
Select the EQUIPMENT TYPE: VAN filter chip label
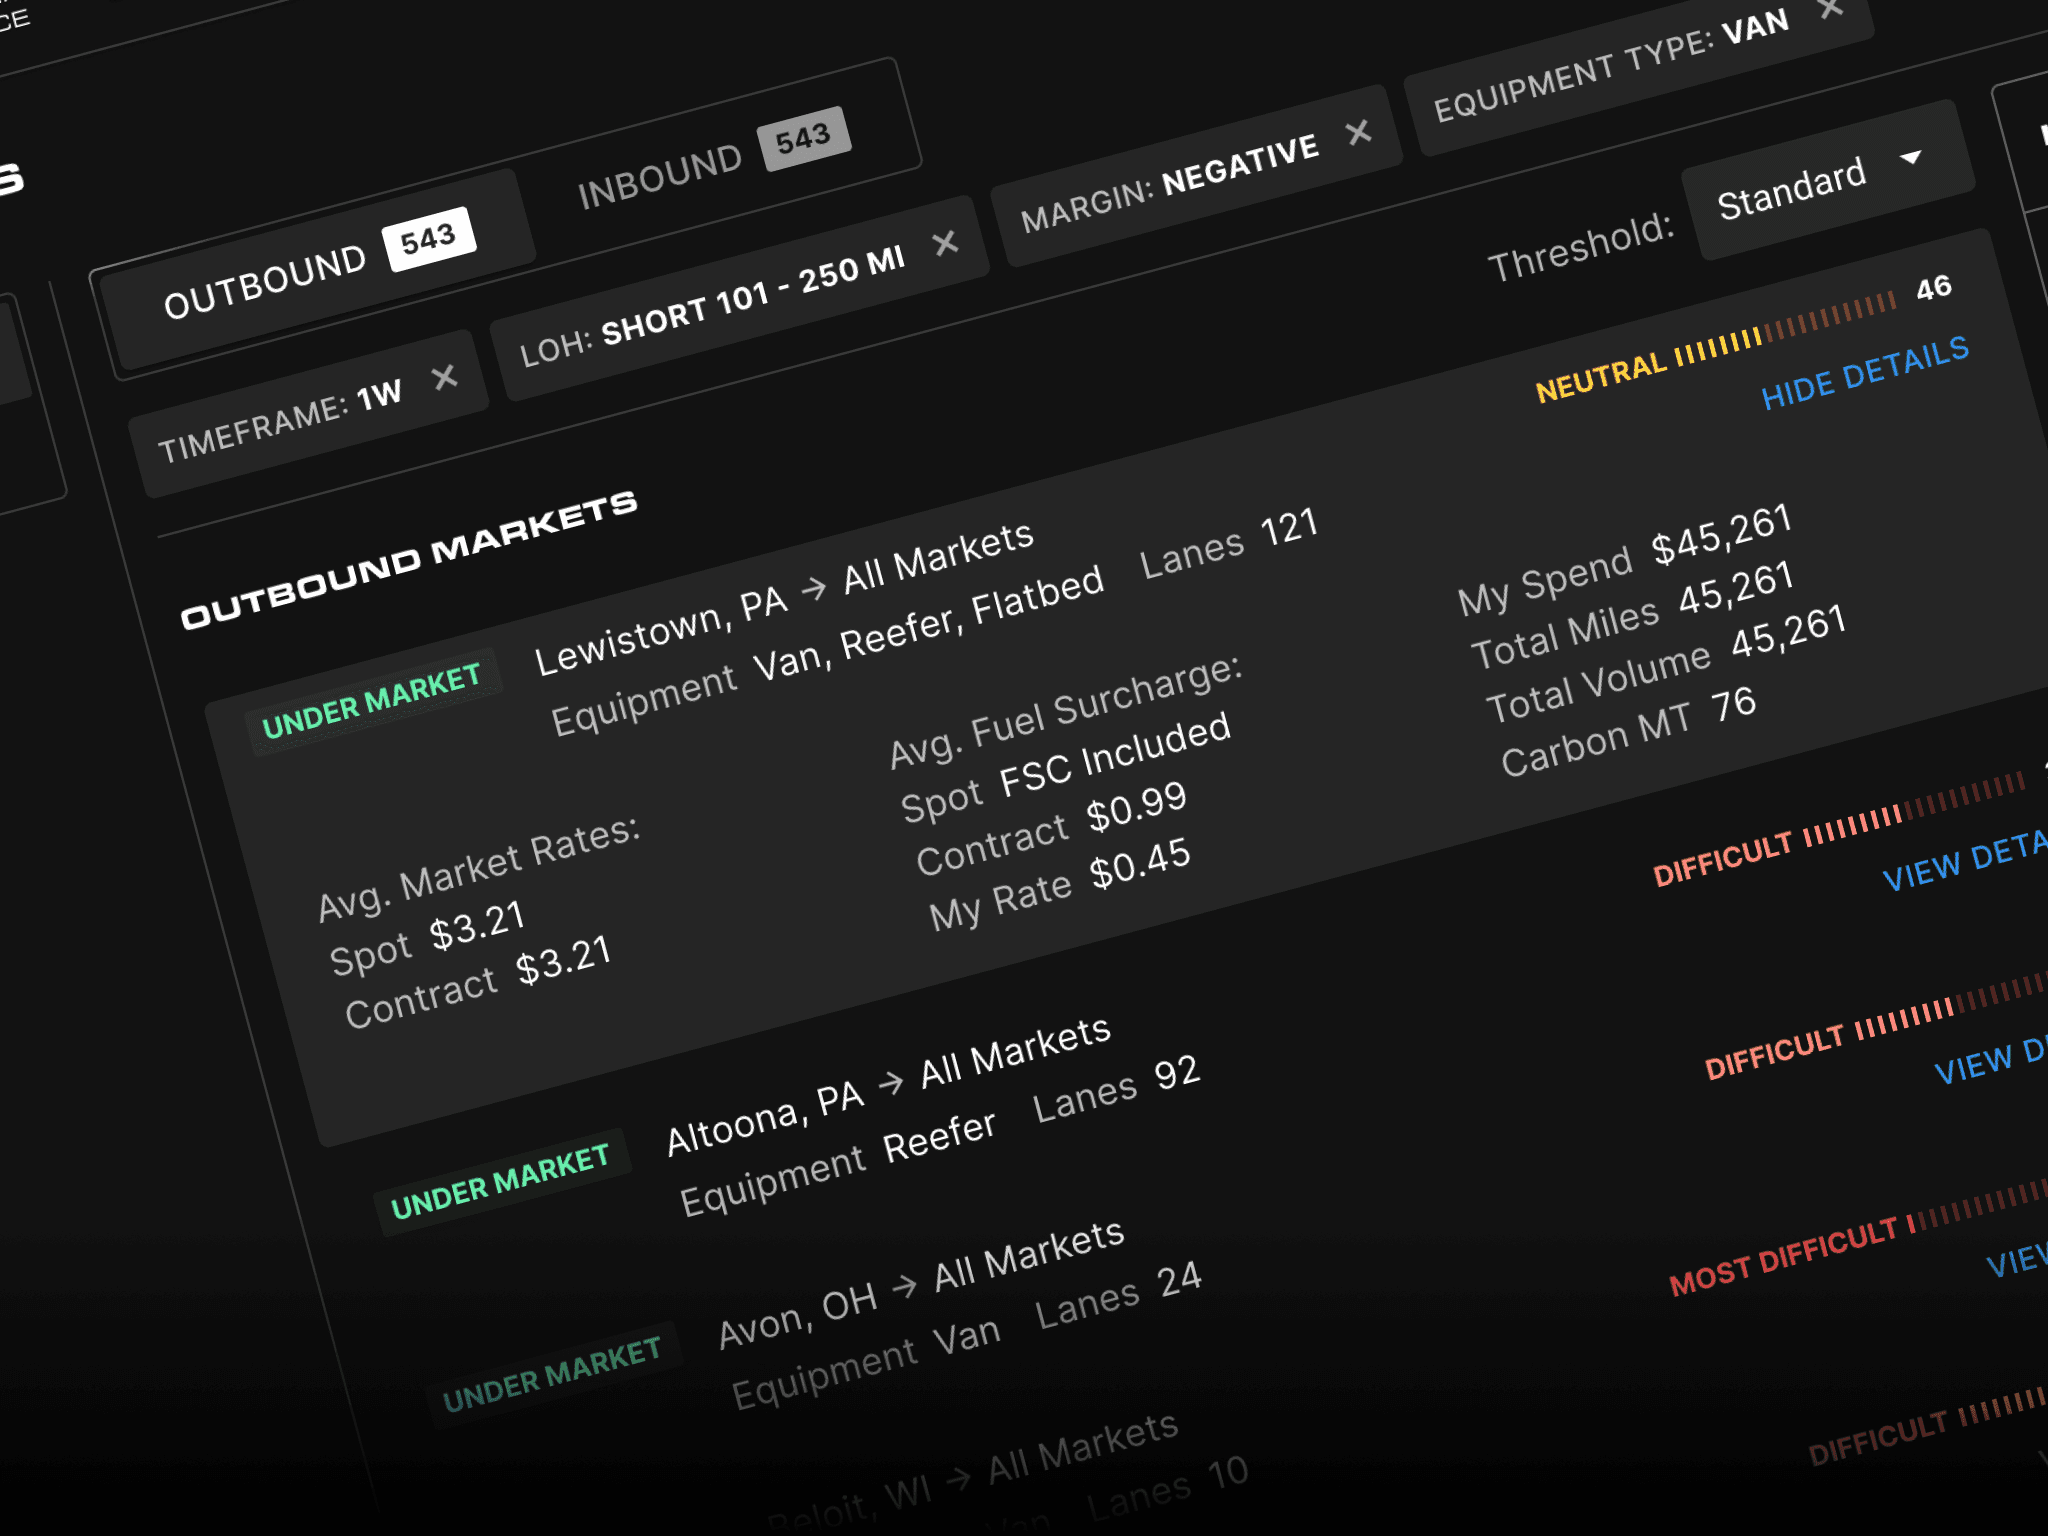[1611, 65]
